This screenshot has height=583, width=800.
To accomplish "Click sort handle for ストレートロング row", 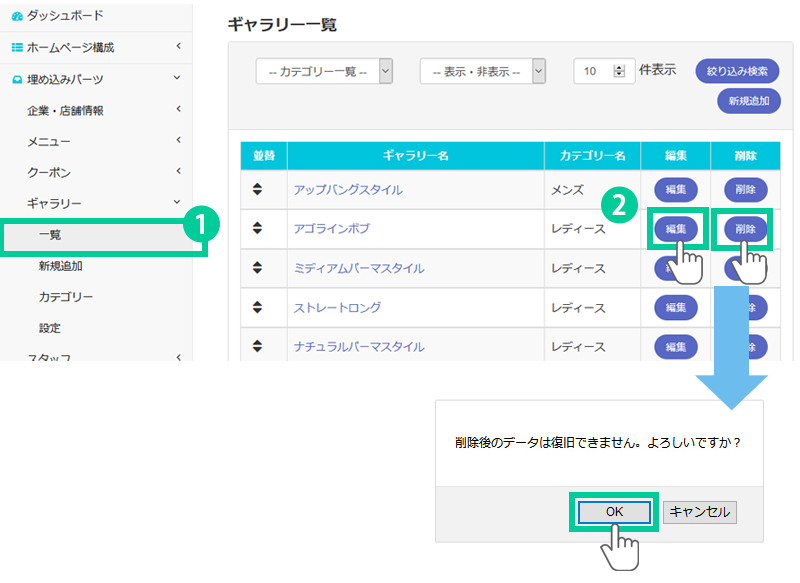I will pos(257,307).
